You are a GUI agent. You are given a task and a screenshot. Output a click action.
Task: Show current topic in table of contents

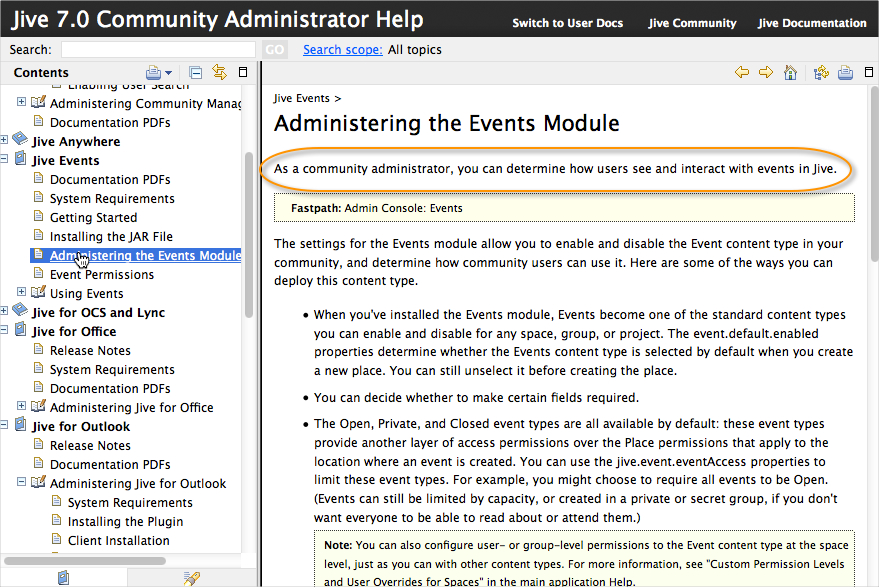(x=821, y=72)
